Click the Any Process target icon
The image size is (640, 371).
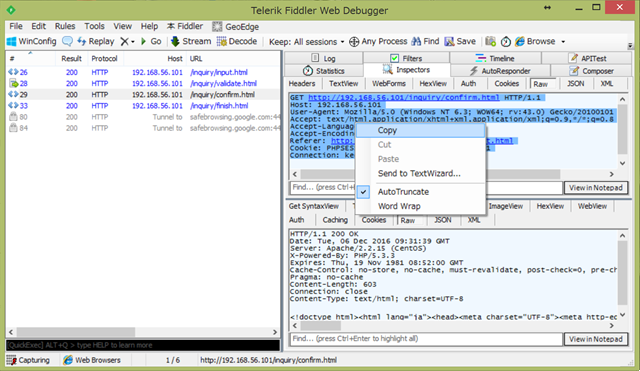point(354,42)
